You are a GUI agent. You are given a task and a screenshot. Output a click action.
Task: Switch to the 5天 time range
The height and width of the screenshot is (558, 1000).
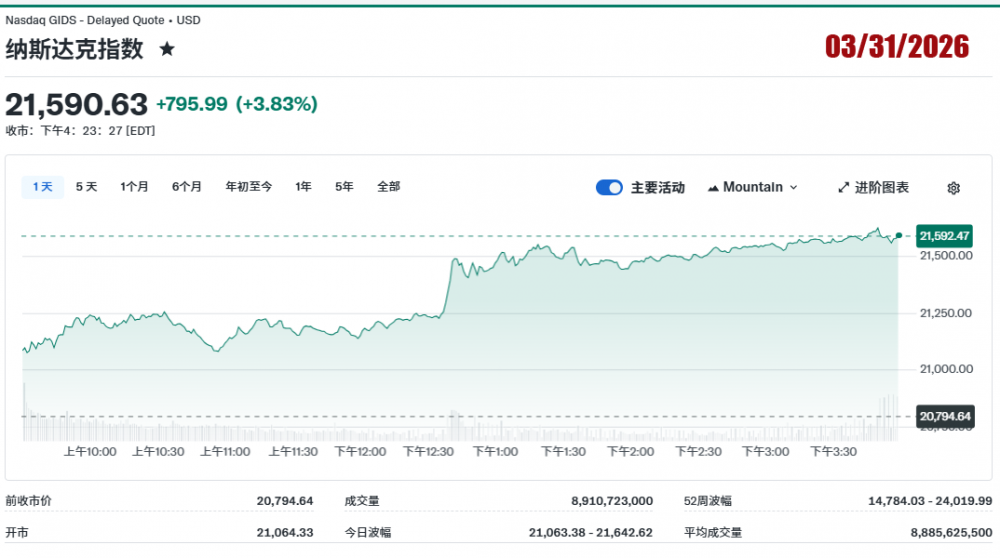[x=87, y=187]
